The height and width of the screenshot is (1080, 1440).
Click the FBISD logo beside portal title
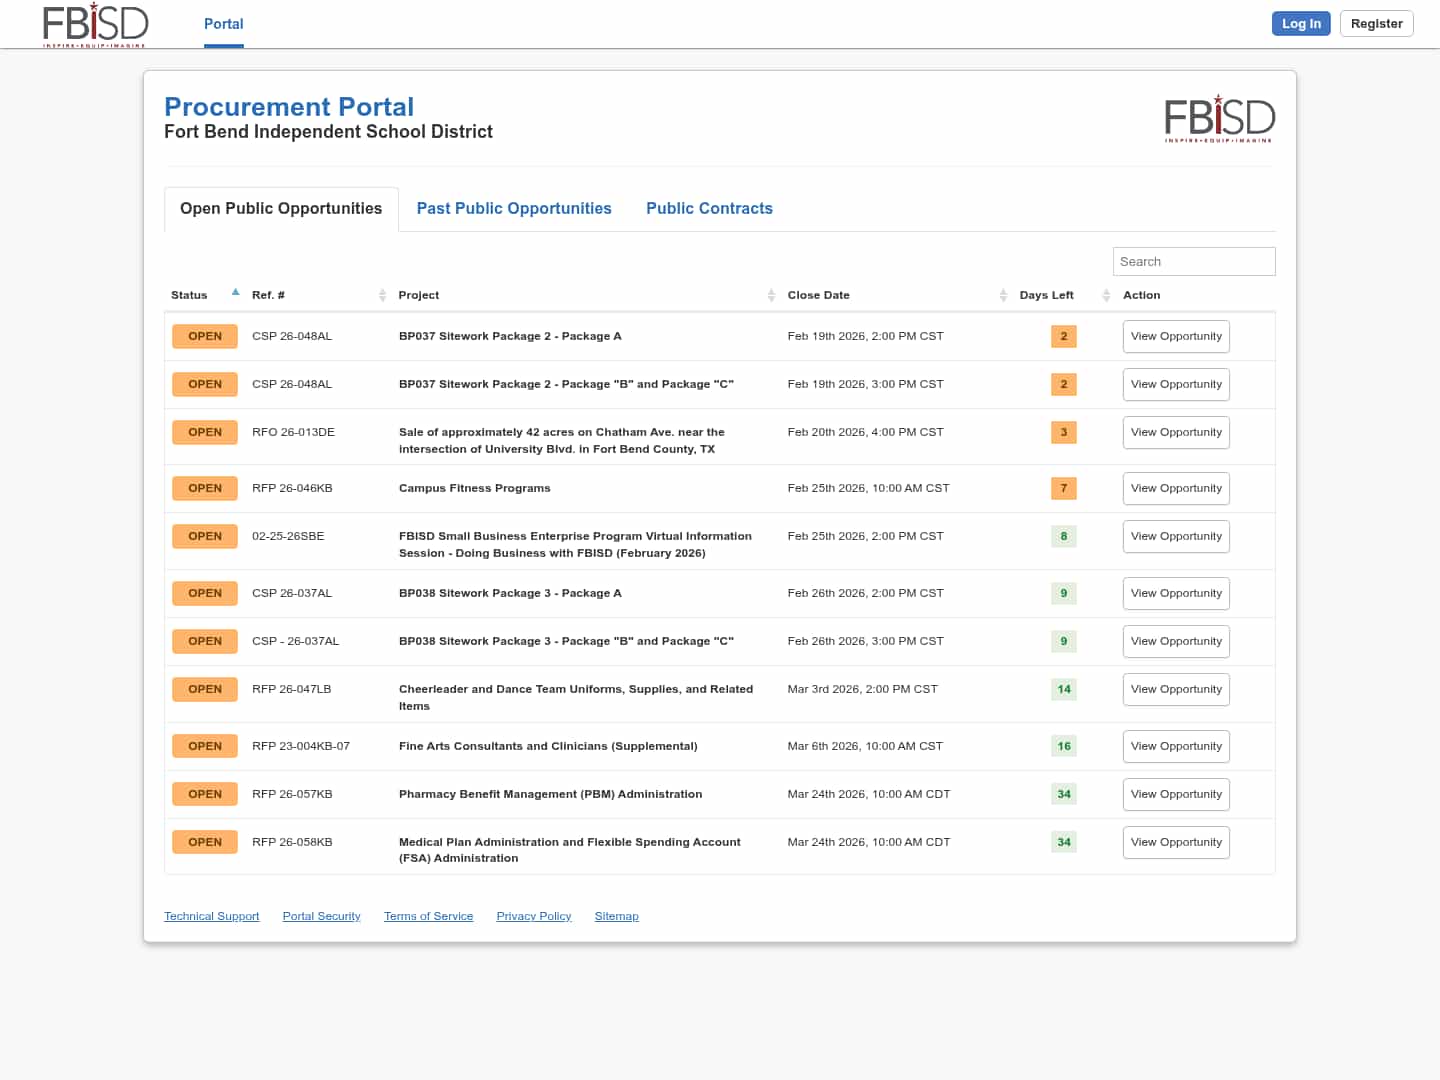(x=1219, y=118)
